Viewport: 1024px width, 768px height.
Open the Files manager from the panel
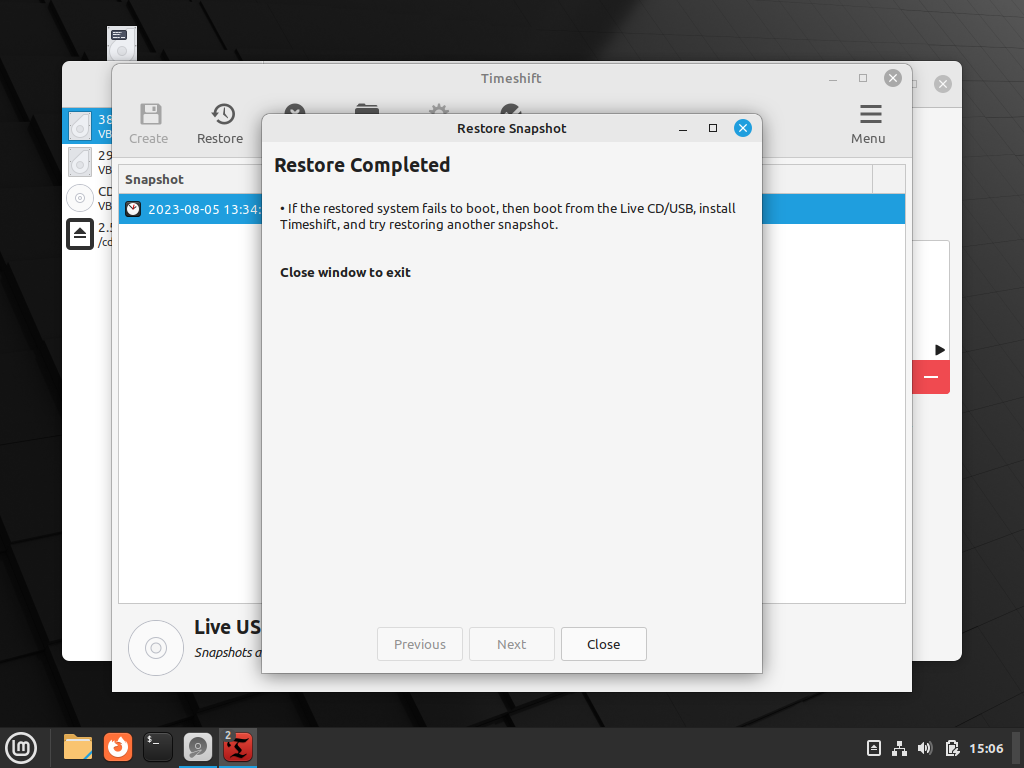click(78, 747)
